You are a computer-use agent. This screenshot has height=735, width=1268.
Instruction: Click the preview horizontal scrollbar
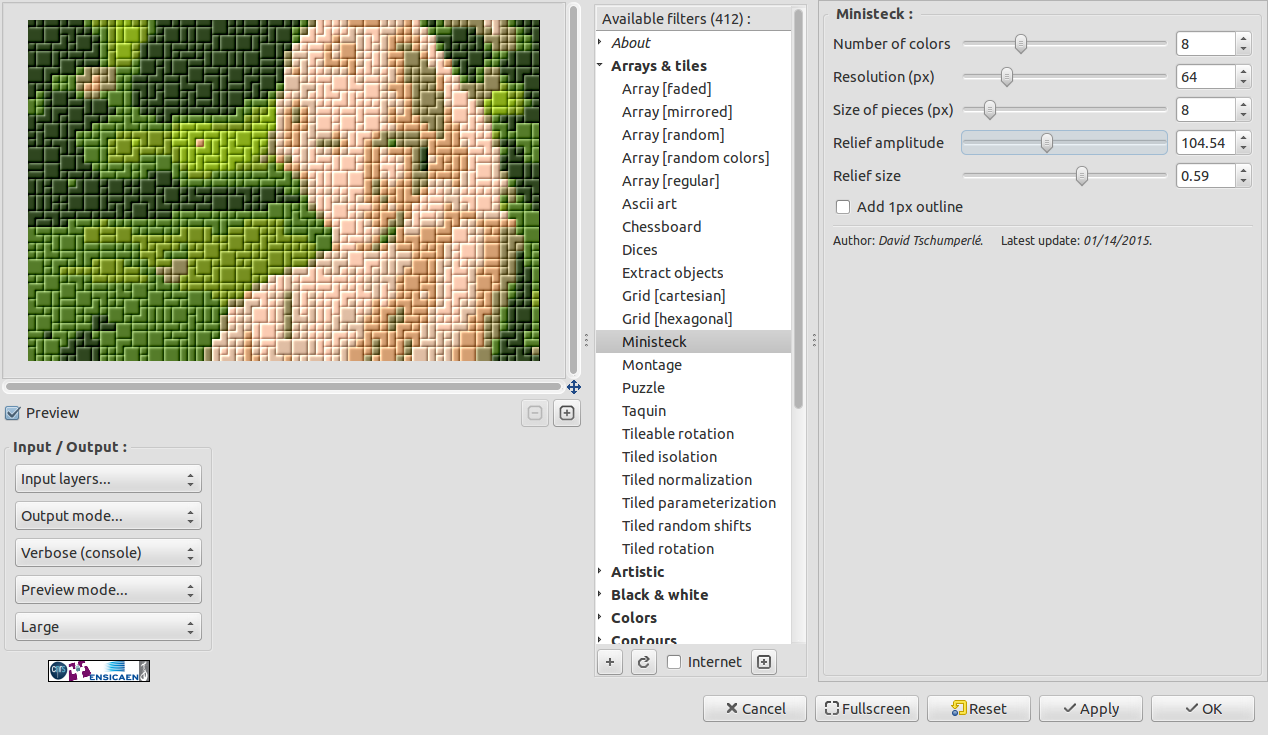pos(283,386)
